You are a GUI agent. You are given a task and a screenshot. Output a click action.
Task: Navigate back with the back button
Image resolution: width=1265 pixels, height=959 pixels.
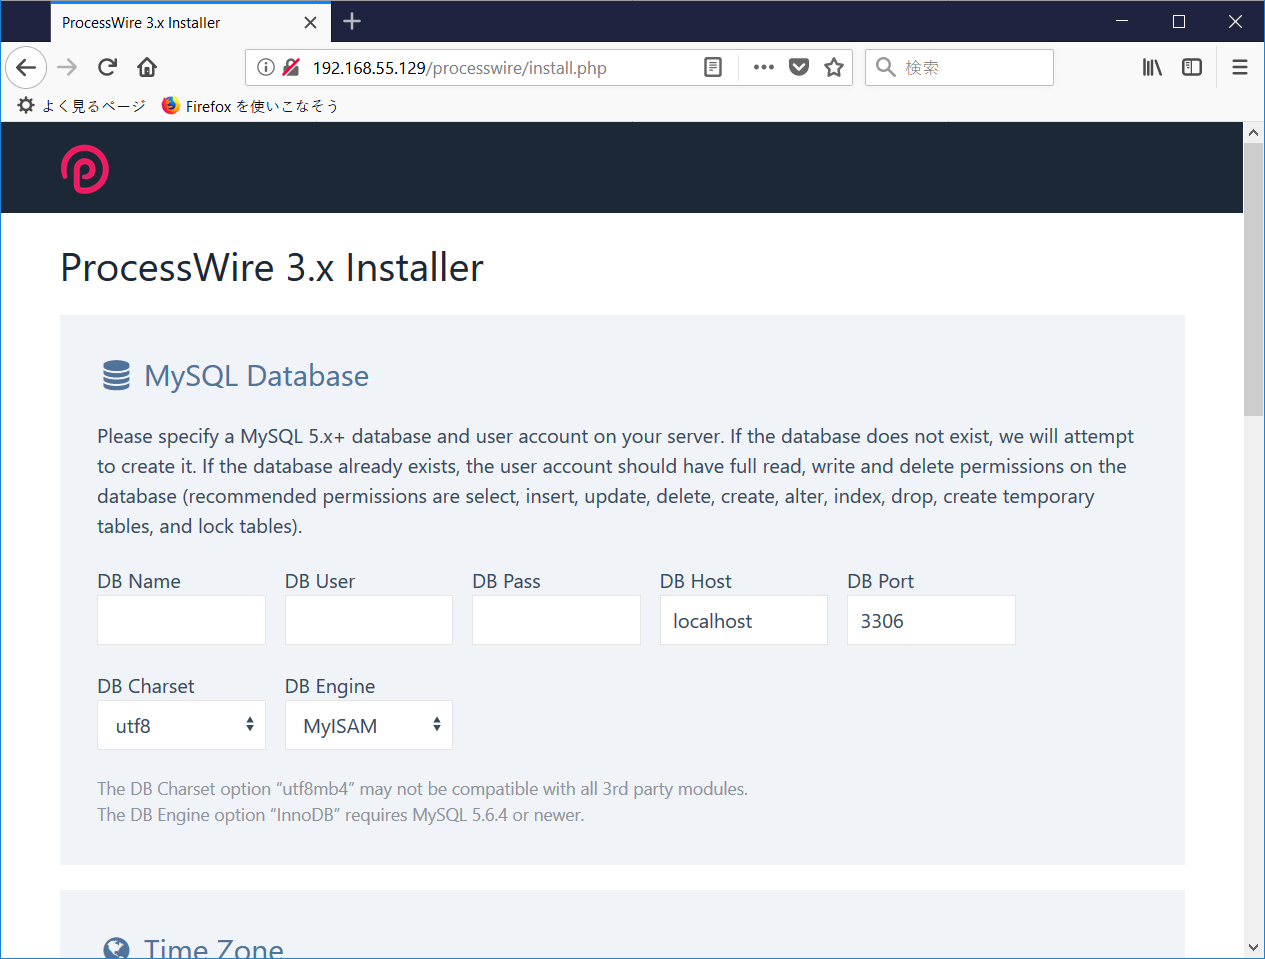[x=26, y=67]
